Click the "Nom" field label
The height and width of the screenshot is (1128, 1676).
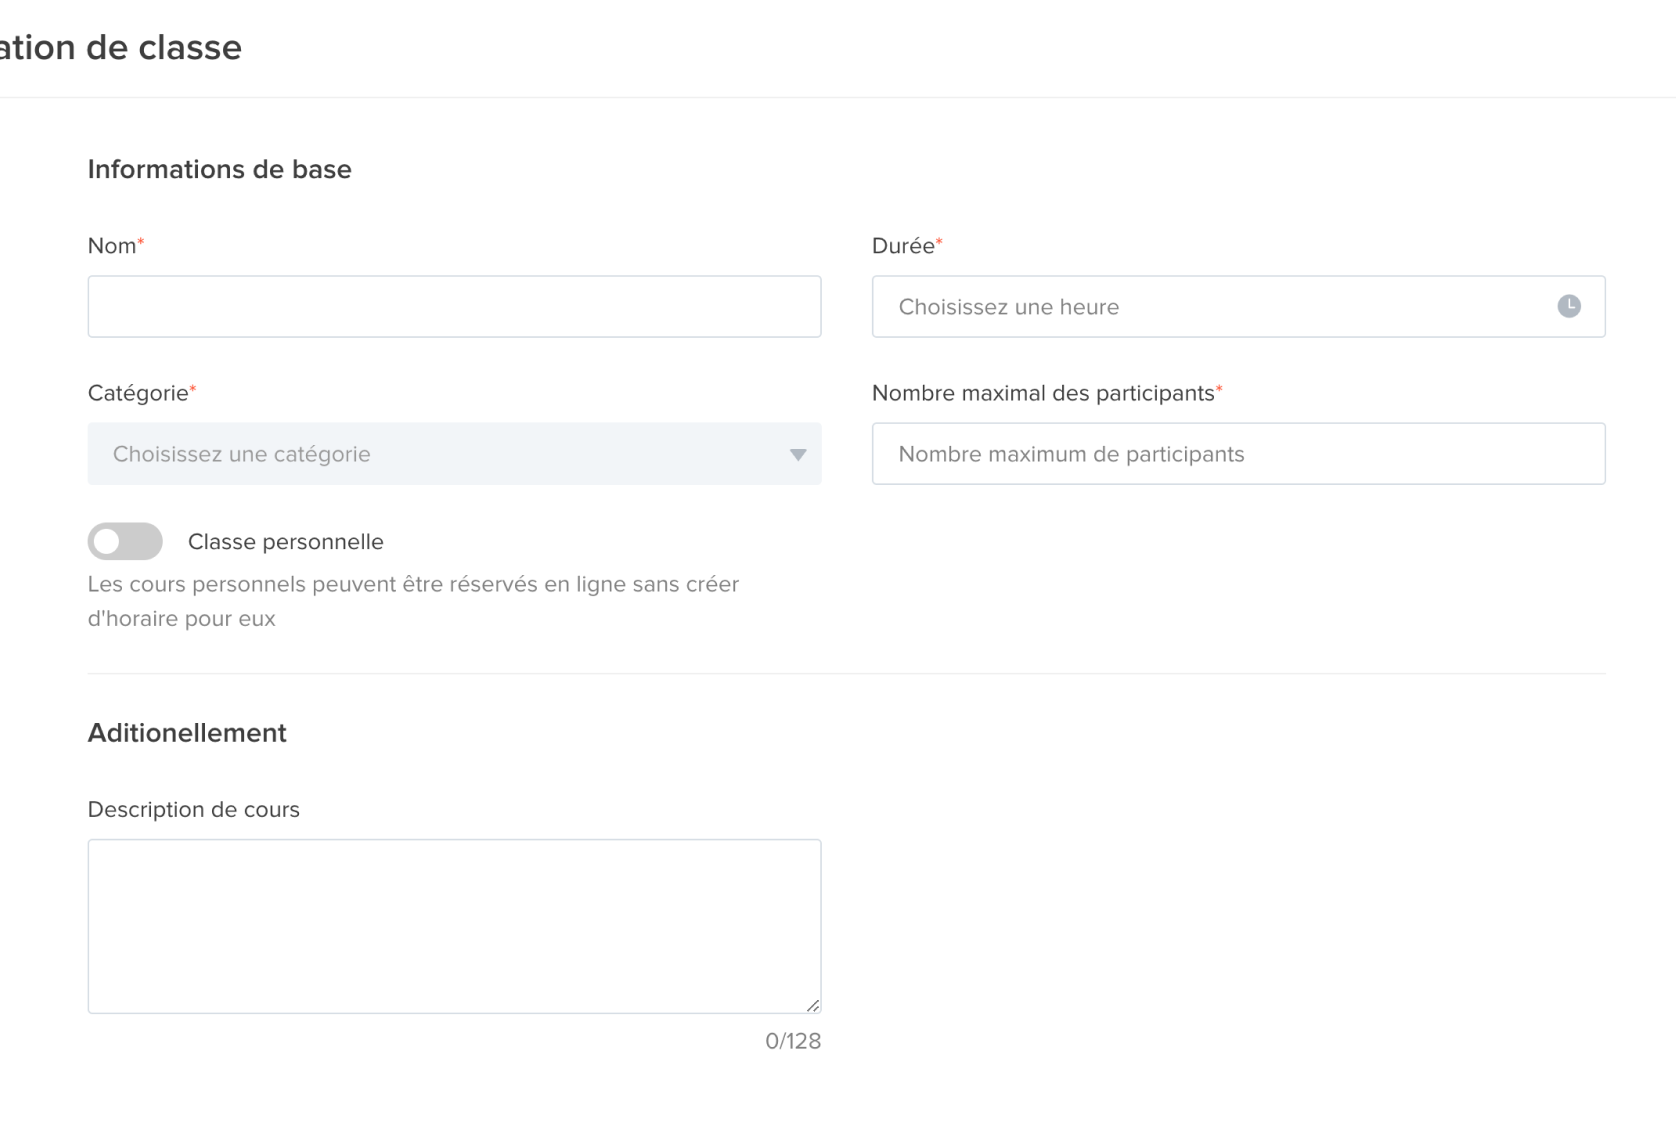coord(112,246)
